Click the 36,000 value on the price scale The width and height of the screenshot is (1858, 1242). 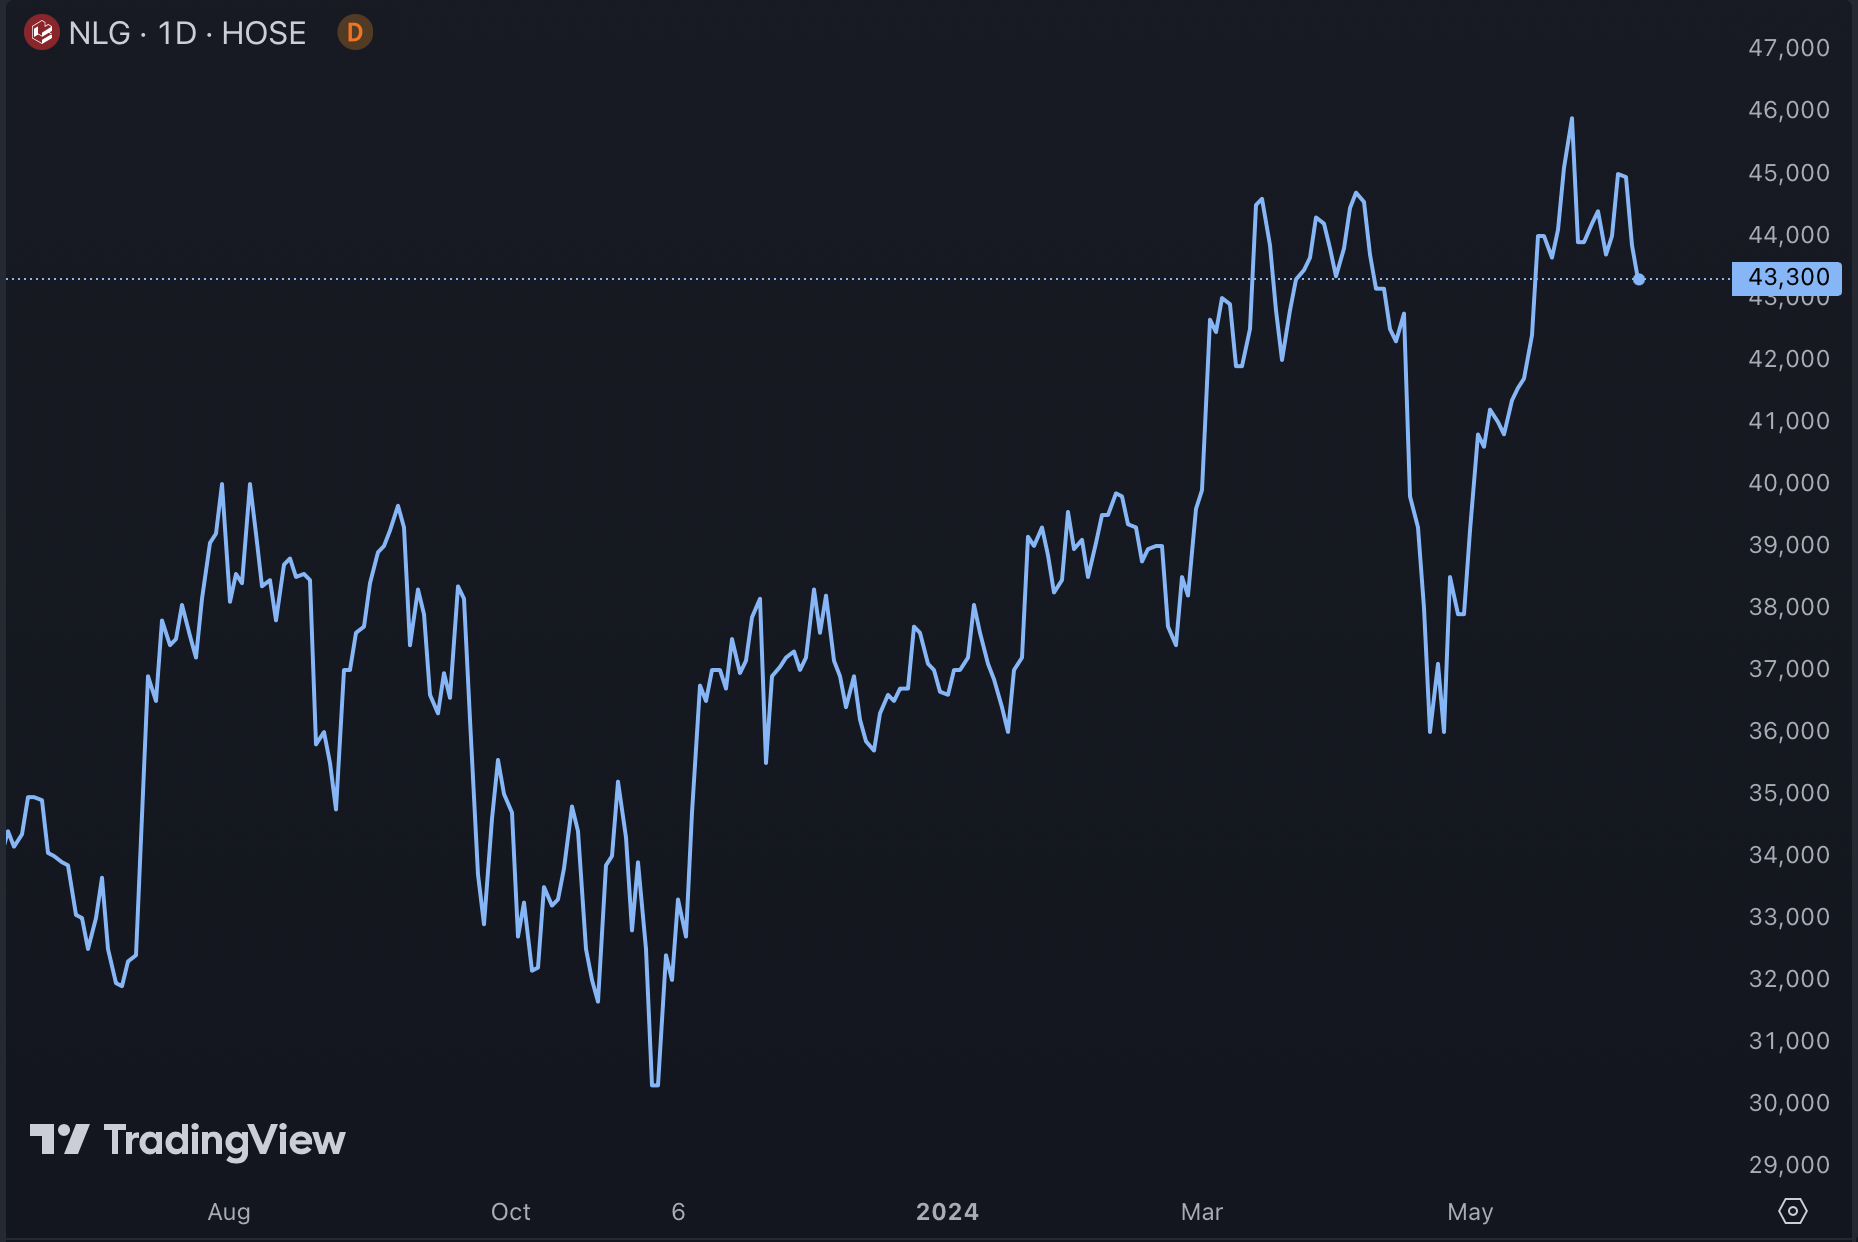[x=1788, y=731]
